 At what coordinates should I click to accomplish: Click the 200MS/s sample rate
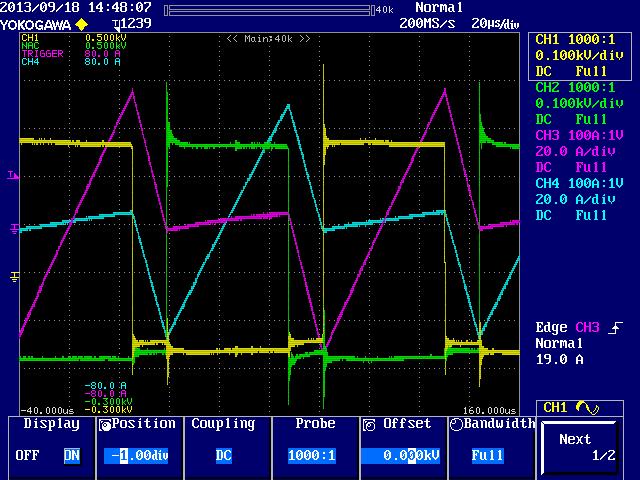[x=427, y=23]
